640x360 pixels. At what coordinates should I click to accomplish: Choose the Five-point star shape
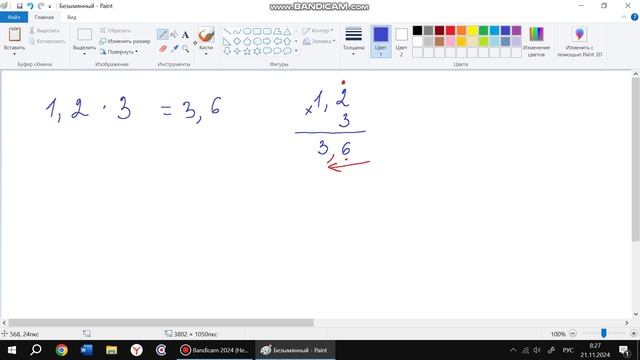[x=247, y=51]
